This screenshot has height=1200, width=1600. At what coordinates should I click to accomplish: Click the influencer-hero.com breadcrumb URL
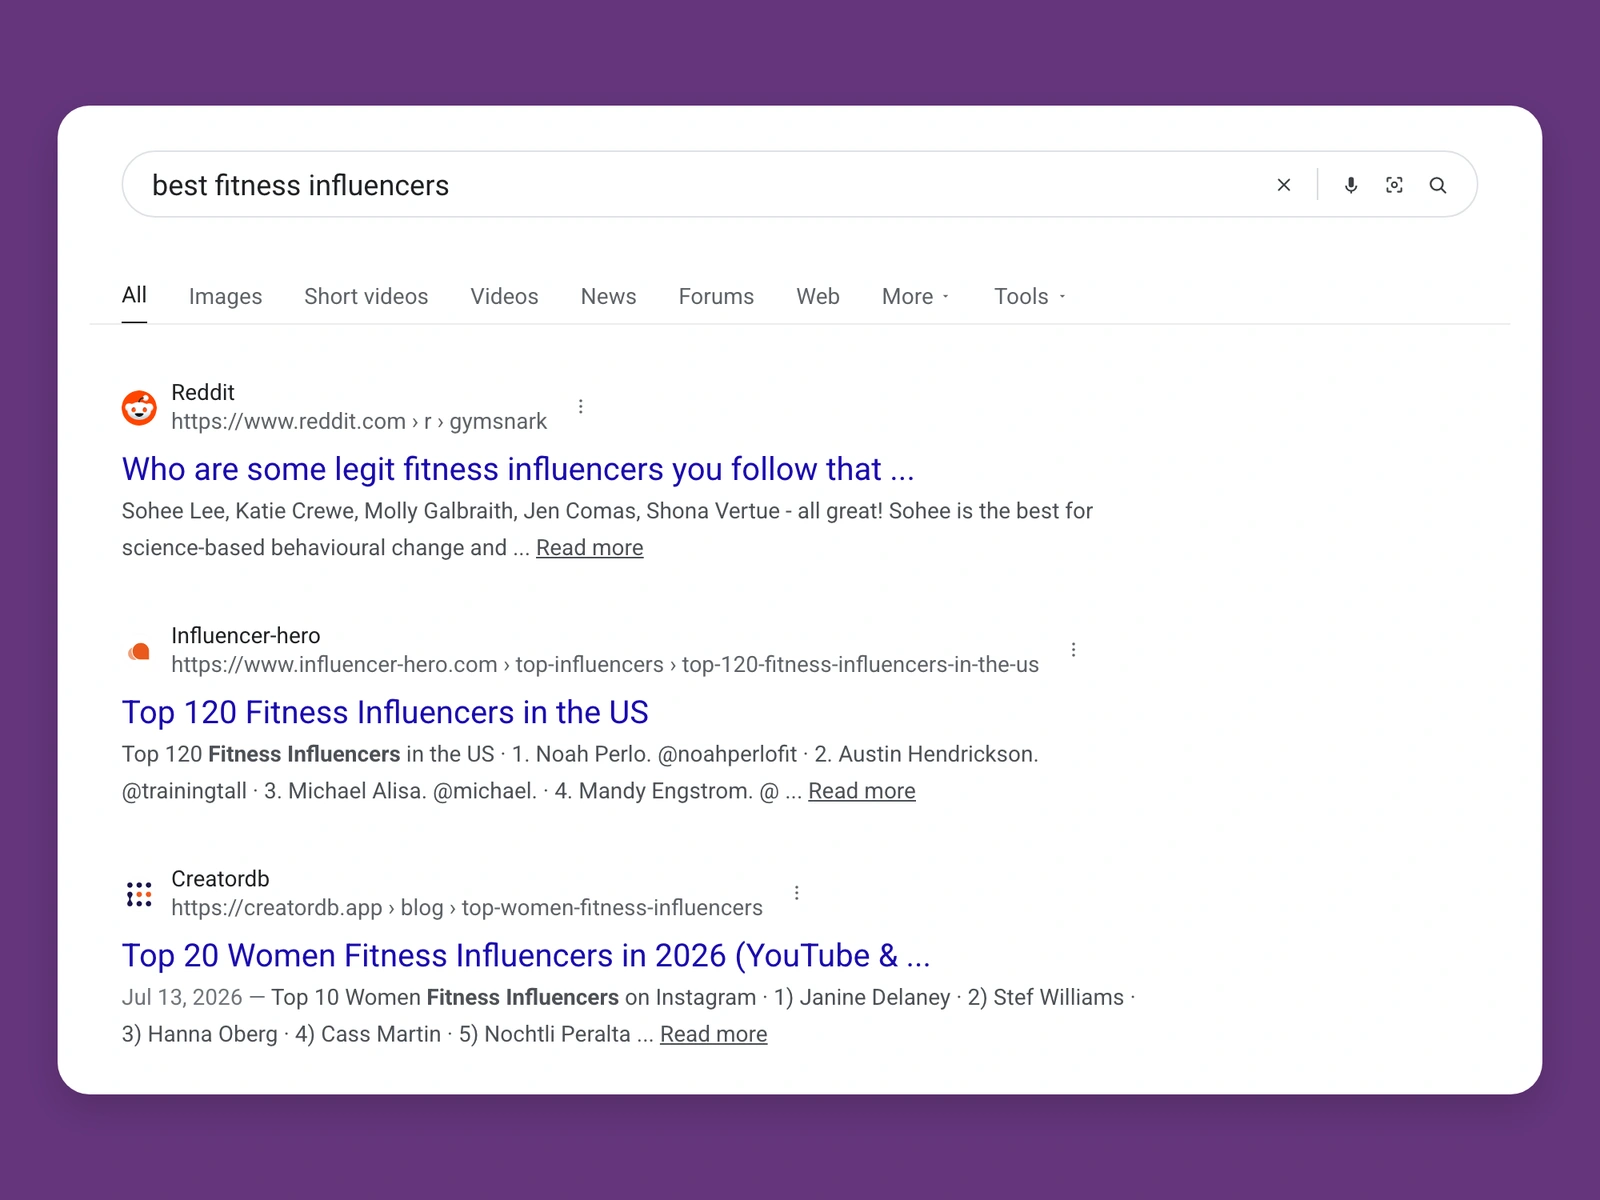pos(605,664)
